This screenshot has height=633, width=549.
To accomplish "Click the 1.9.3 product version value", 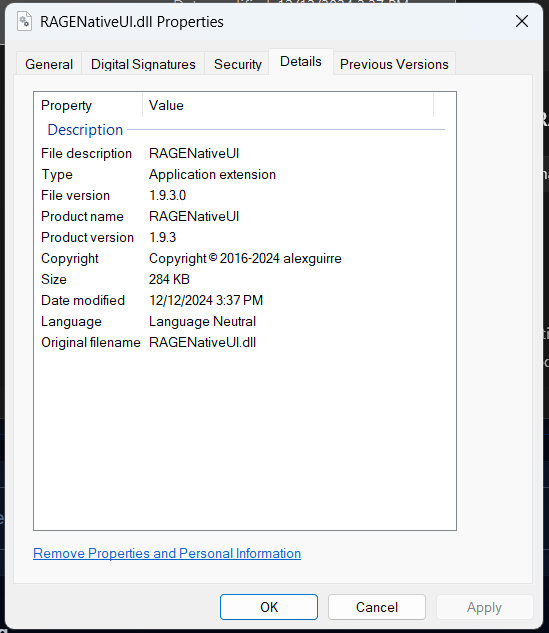I will click(163, 237).
